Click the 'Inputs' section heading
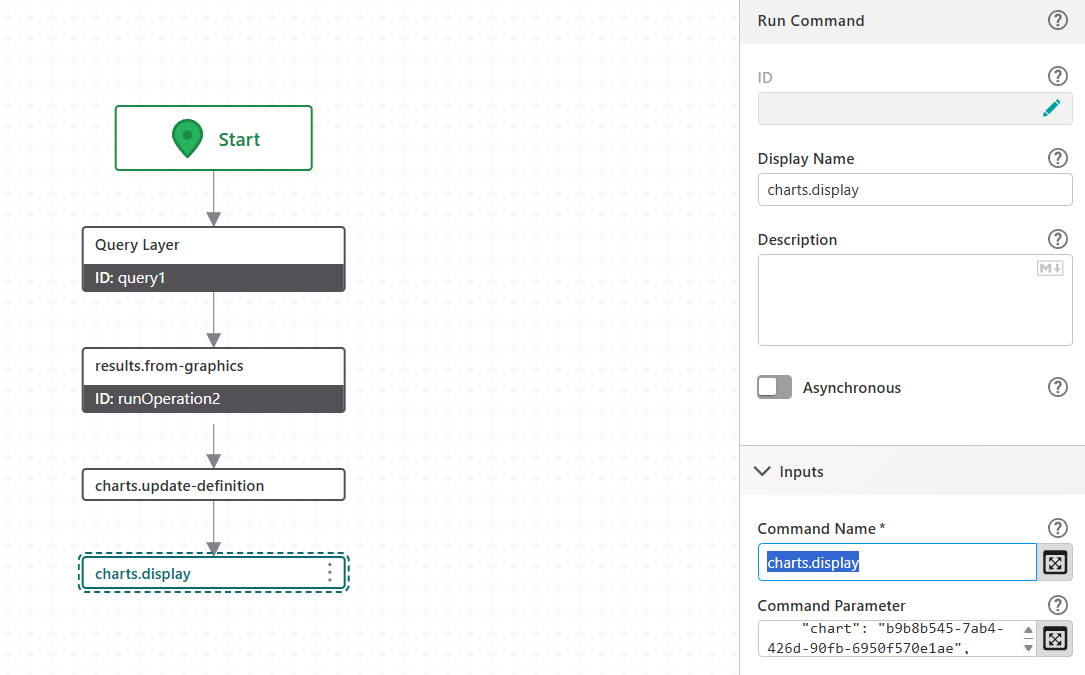Screen dimensions: 1085x675 point(801,471)
